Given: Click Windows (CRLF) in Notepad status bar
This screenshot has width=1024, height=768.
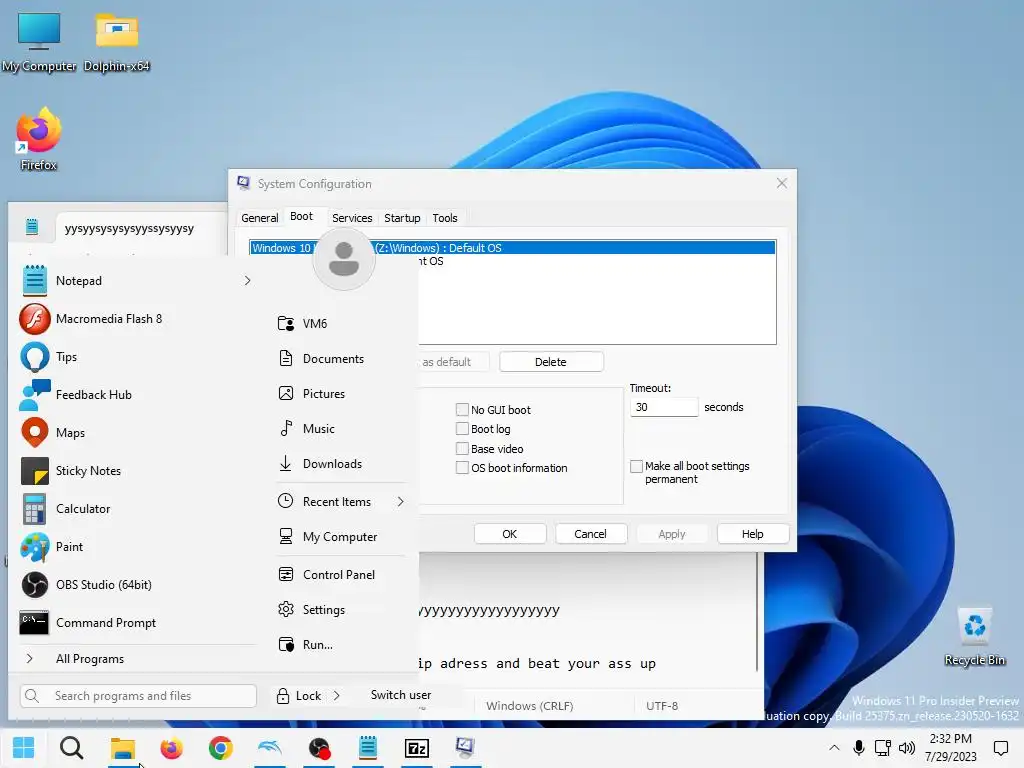Looking at the screenshot, I should 530,706.
